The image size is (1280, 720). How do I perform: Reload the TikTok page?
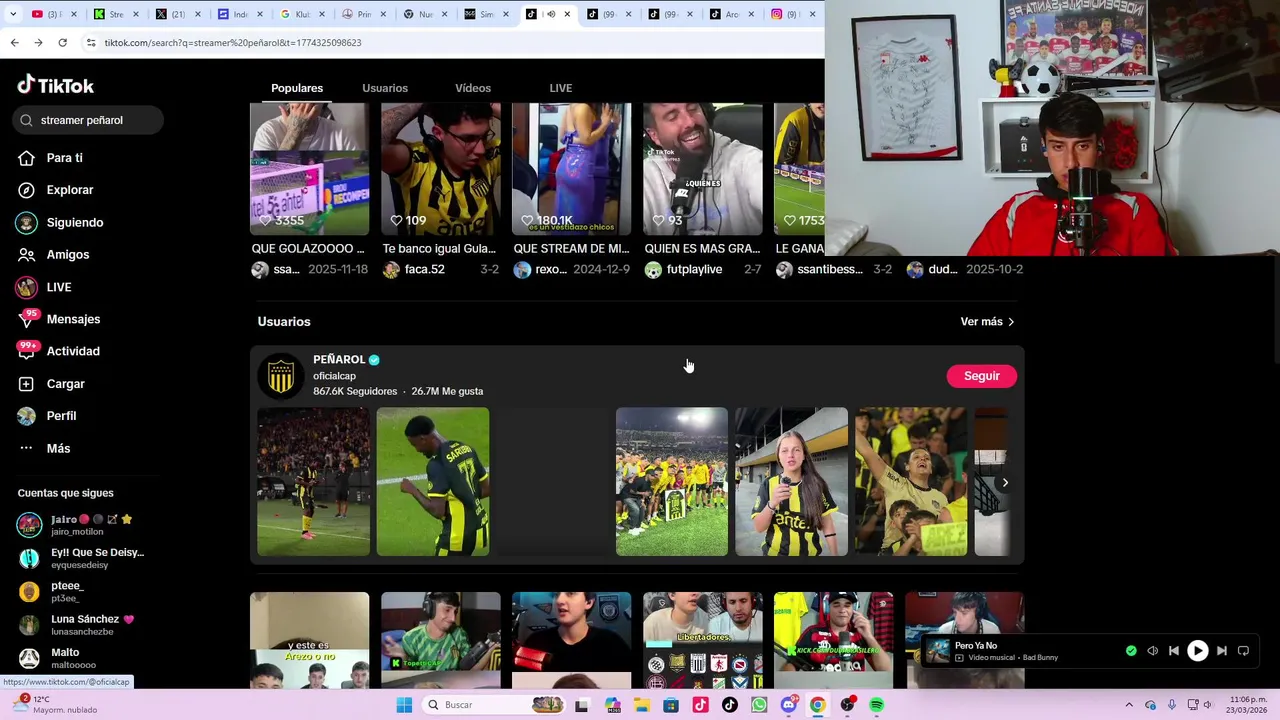[x=62, y=43]
